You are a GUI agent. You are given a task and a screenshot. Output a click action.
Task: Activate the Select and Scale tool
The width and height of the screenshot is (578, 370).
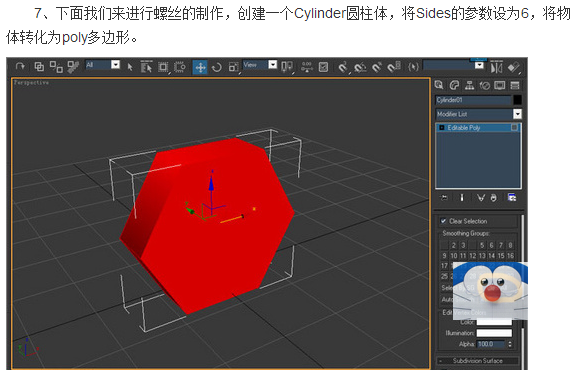coord(234,67)
